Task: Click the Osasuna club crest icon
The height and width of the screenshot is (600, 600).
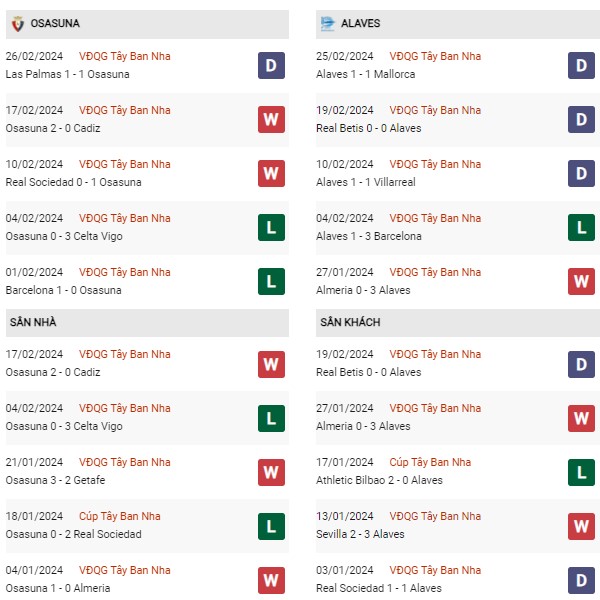Action: 18,24
